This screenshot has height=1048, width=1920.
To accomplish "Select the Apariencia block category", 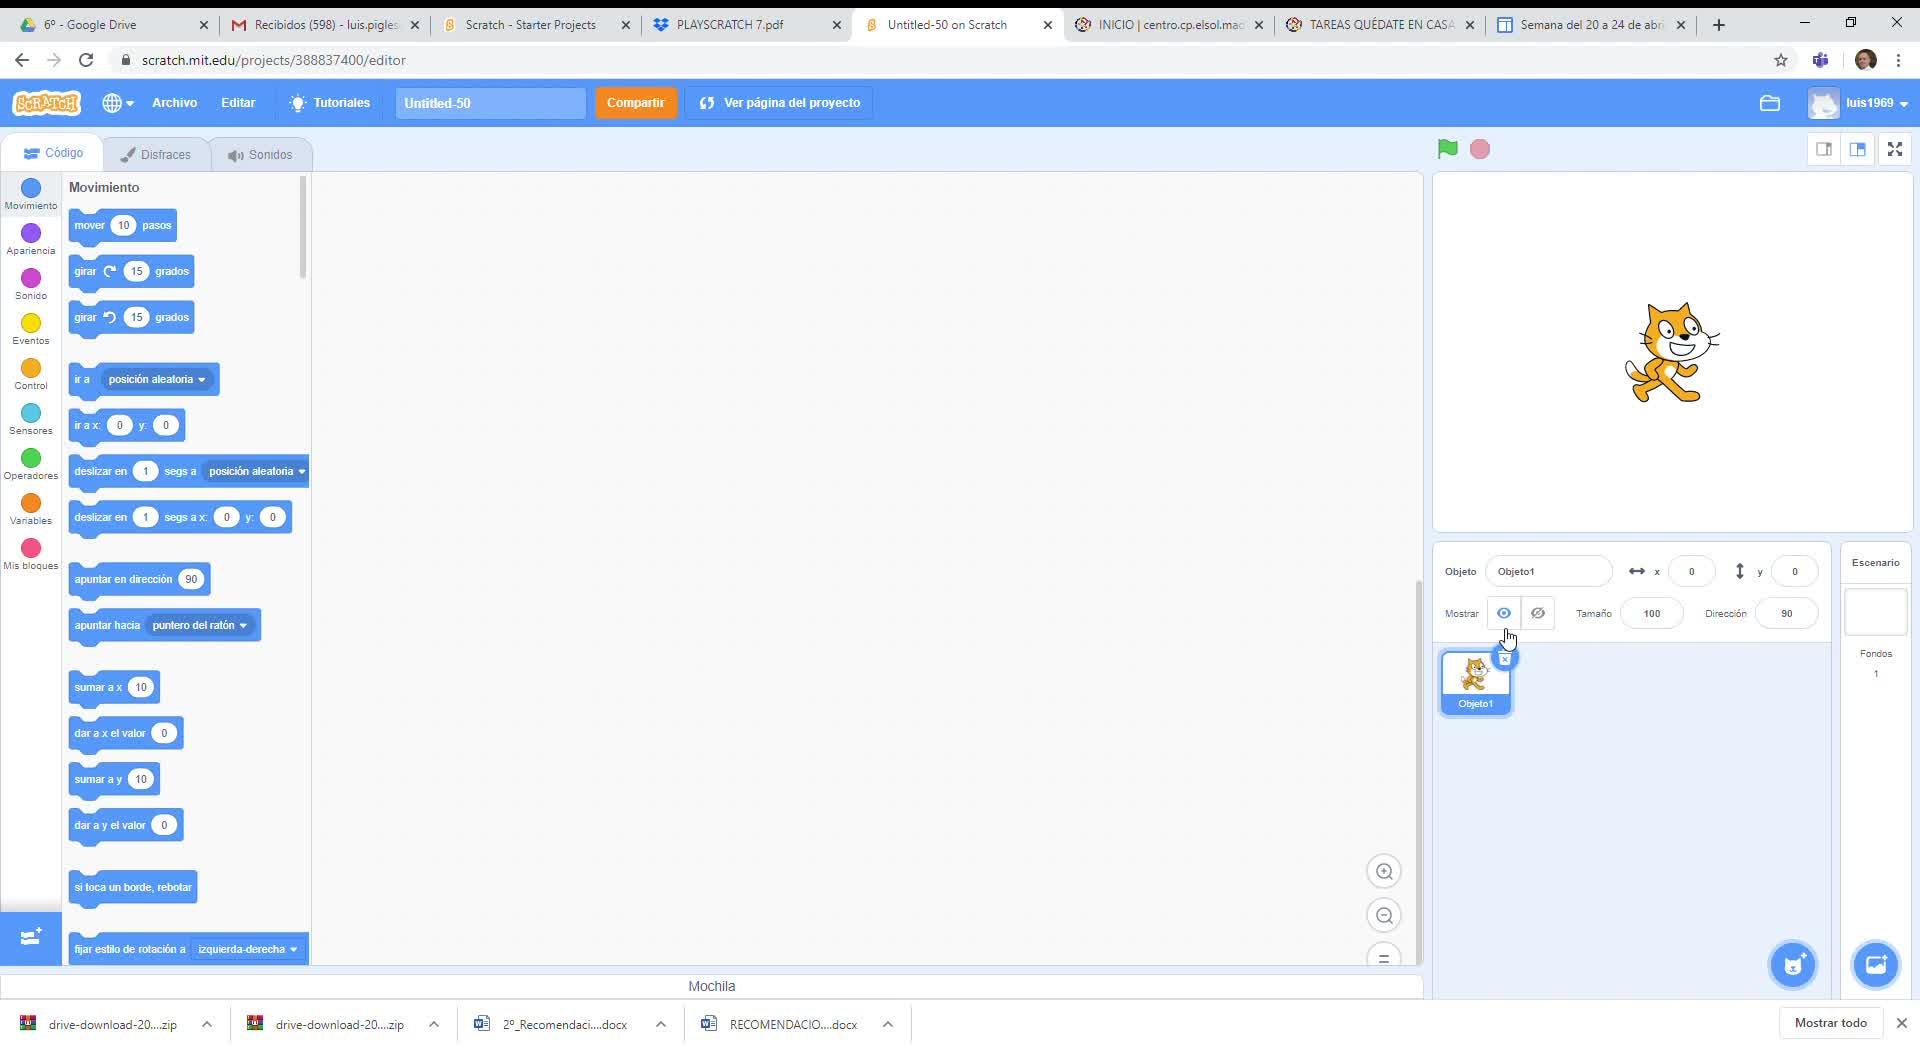I will tap(31, 239).
